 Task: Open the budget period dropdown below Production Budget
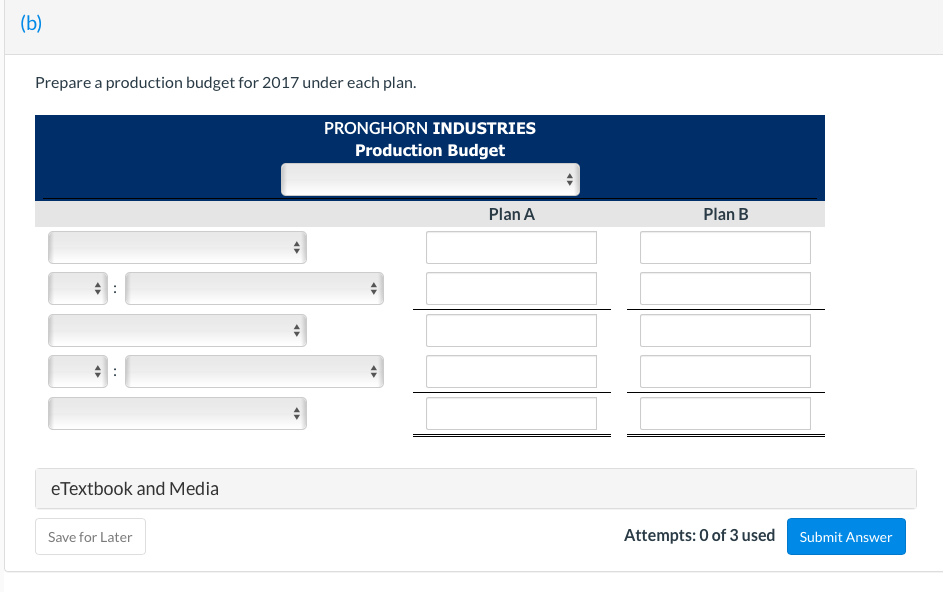430,179
